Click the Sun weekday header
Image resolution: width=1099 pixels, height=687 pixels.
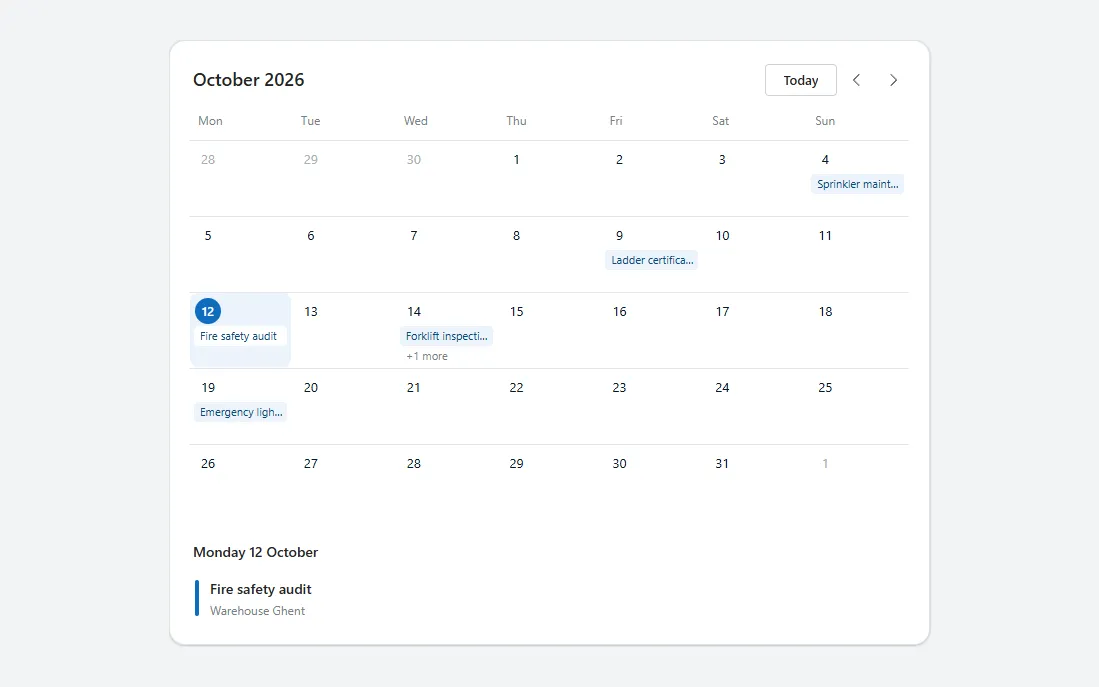(x=825, y=121)
